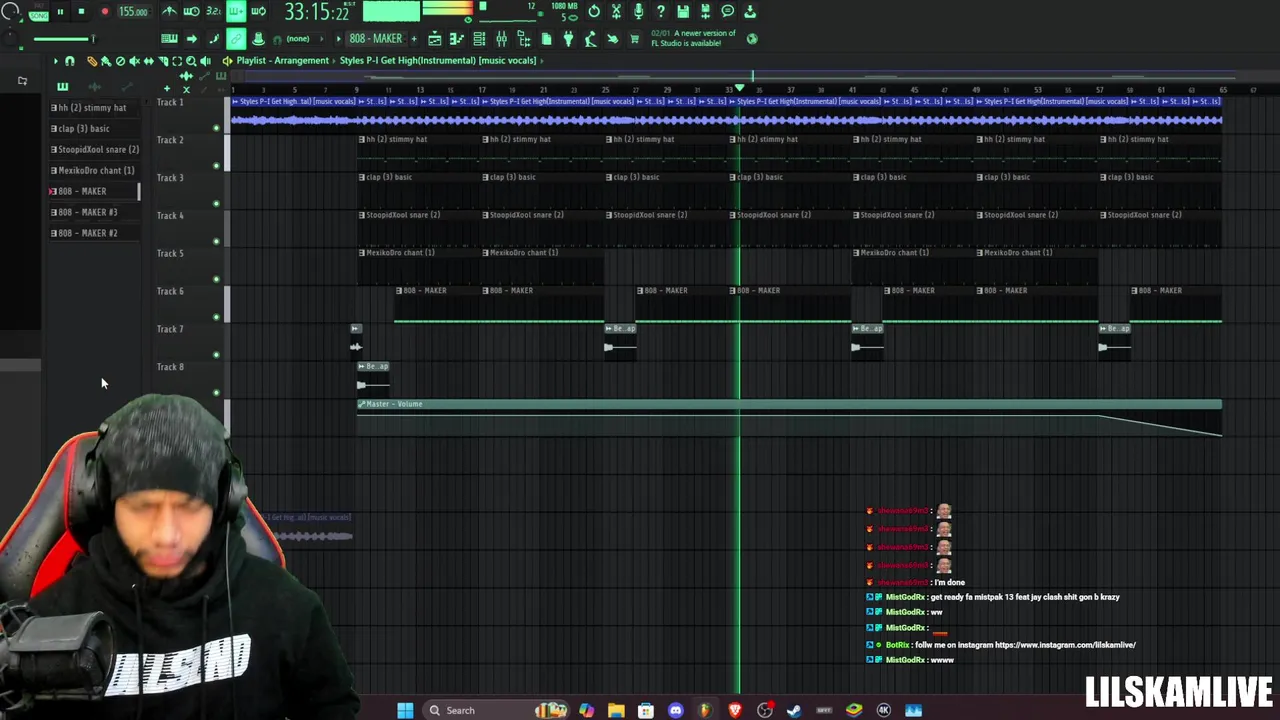Viewport: 1280px width, 720px height.
Task: Open the shopping cart content library
Action: pyautogui.click(x=634, y=39)
